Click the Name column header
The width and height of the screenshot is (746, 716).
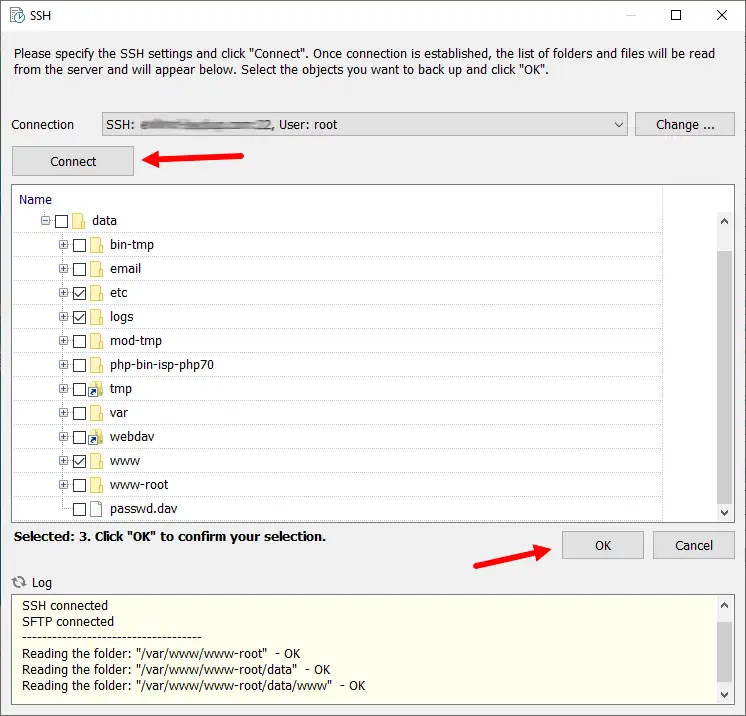[35, 199]
